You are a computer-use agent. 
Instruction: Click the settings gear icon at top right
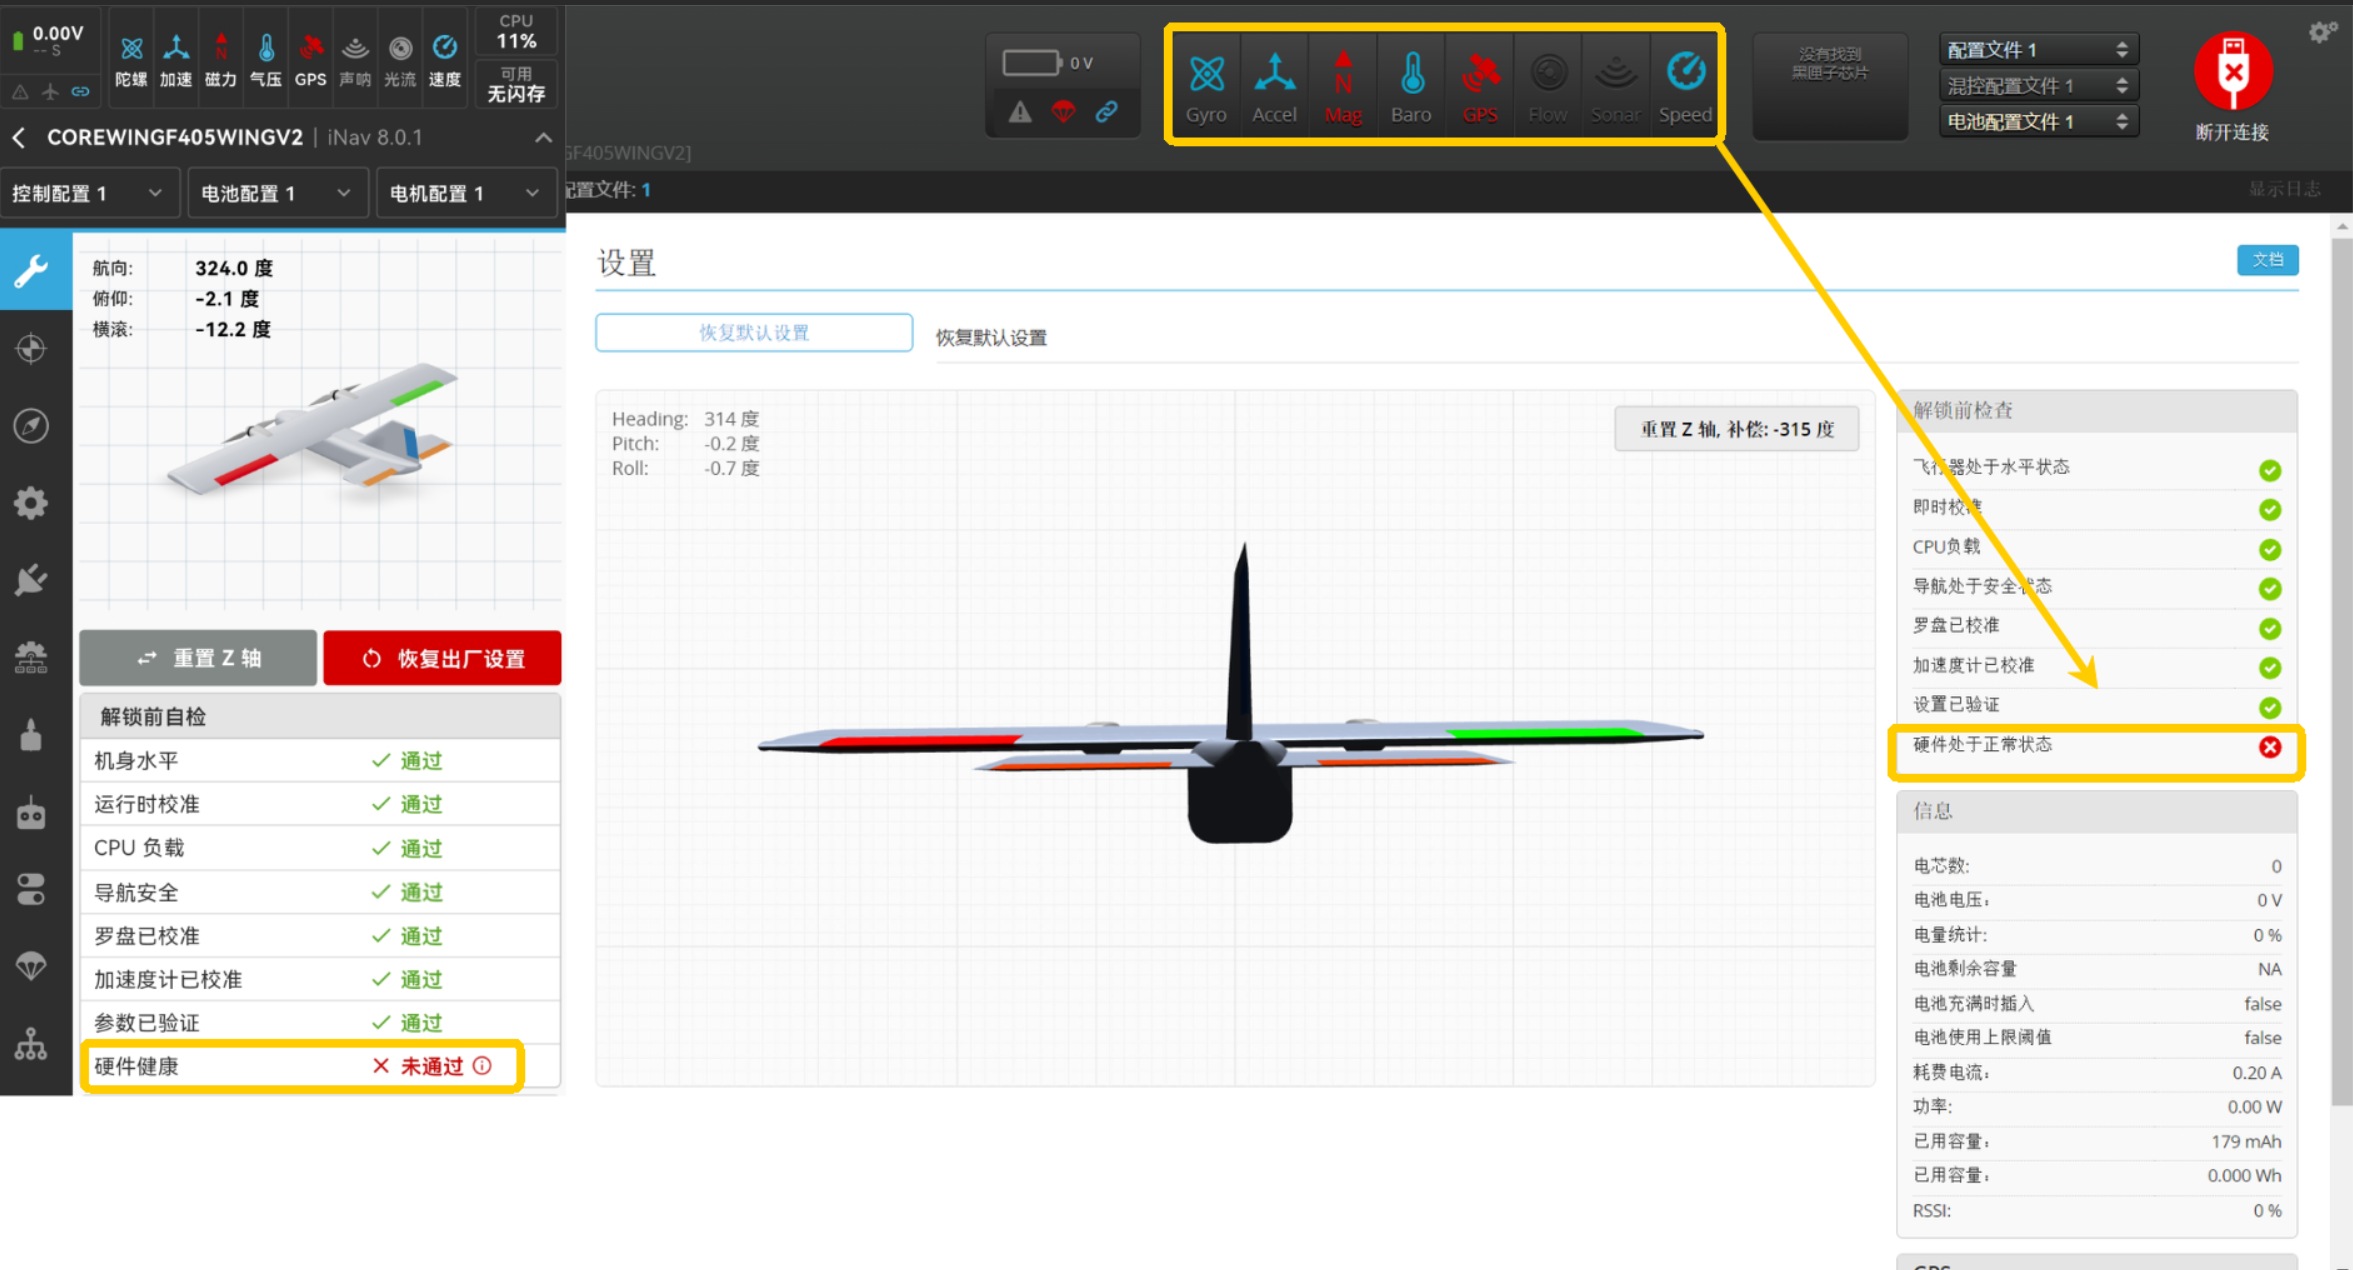2322,32
